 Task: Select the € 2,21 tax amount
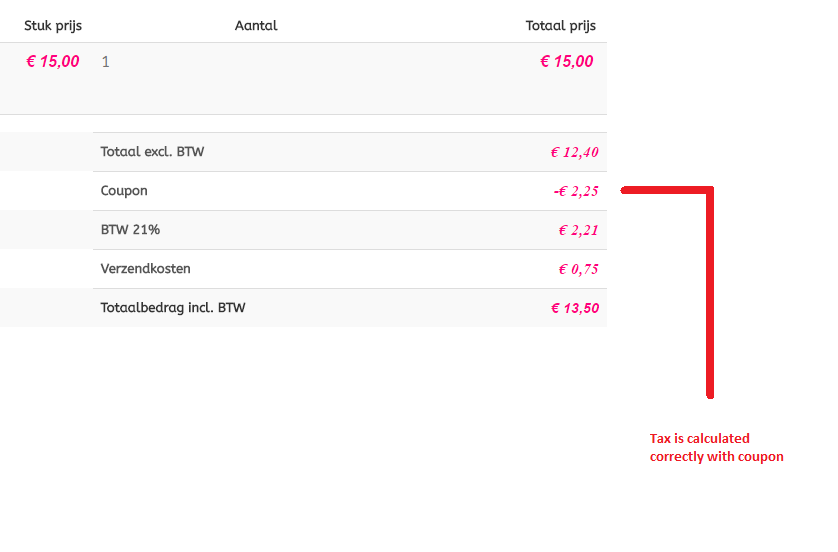(578, 230)
